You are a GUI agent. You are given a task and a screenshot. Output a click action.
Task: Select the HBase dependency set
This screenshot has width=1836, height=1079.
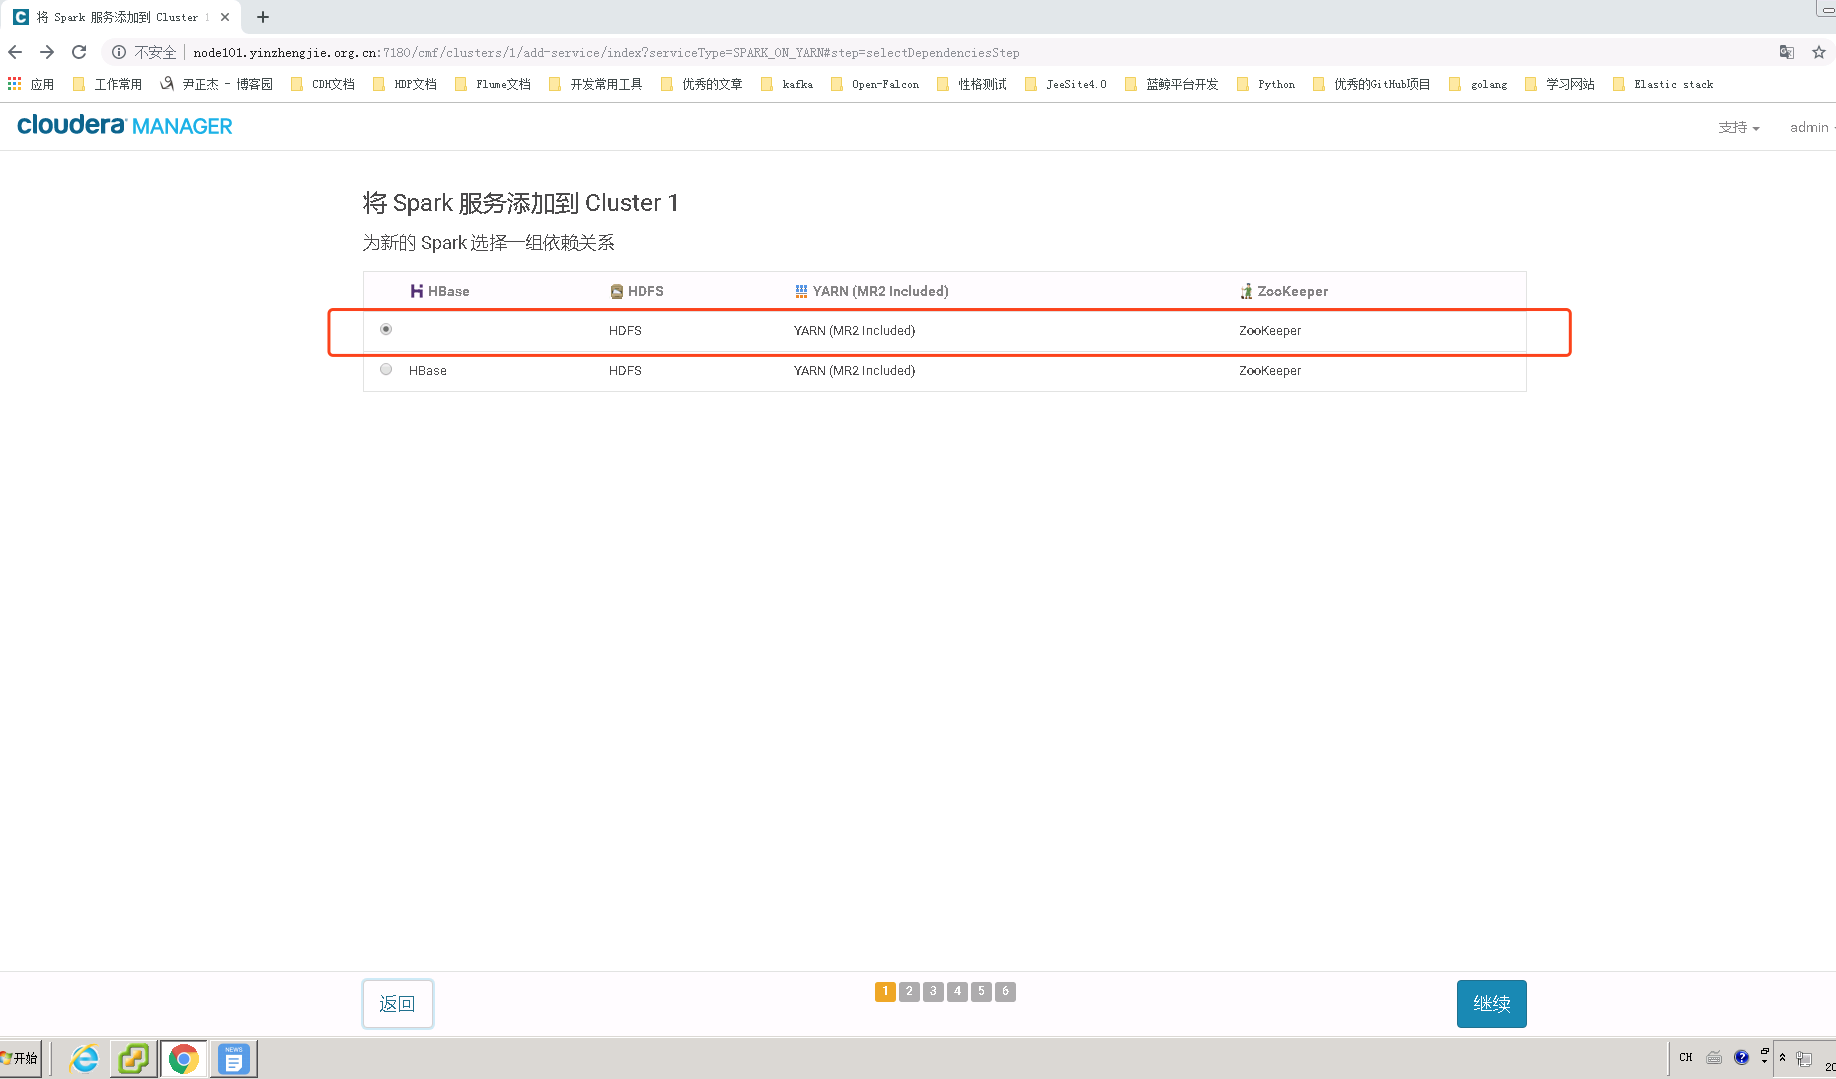[x=385, y=369]
